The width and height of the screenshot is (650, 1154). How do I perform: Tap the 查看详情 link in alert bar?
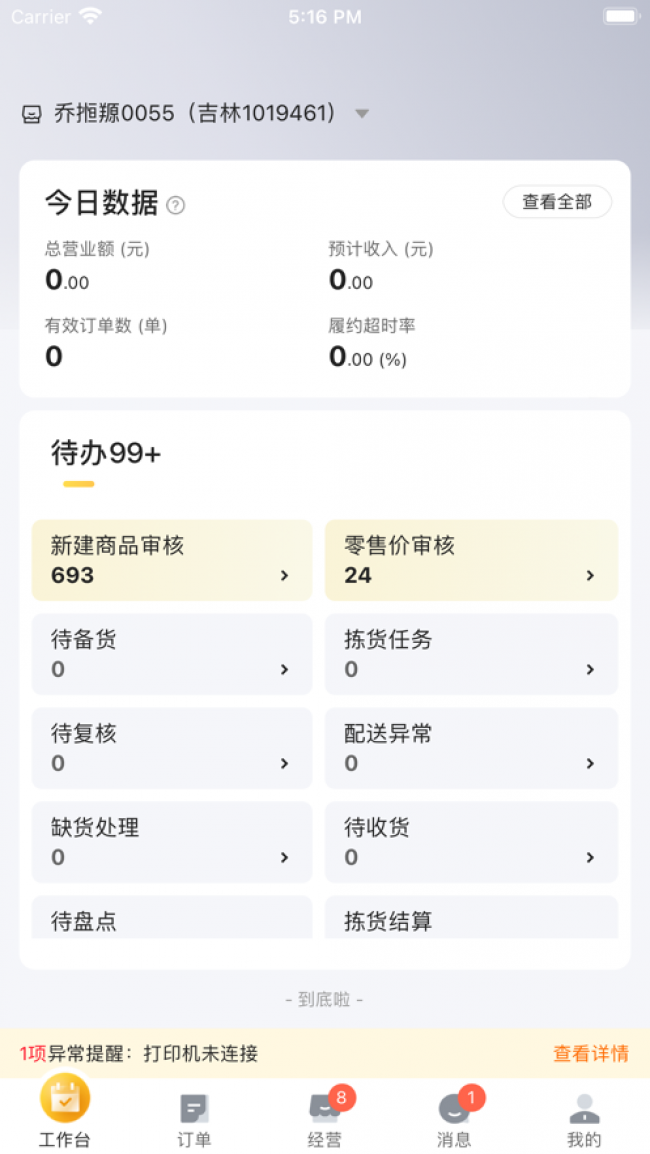[x=590, y=1053]
